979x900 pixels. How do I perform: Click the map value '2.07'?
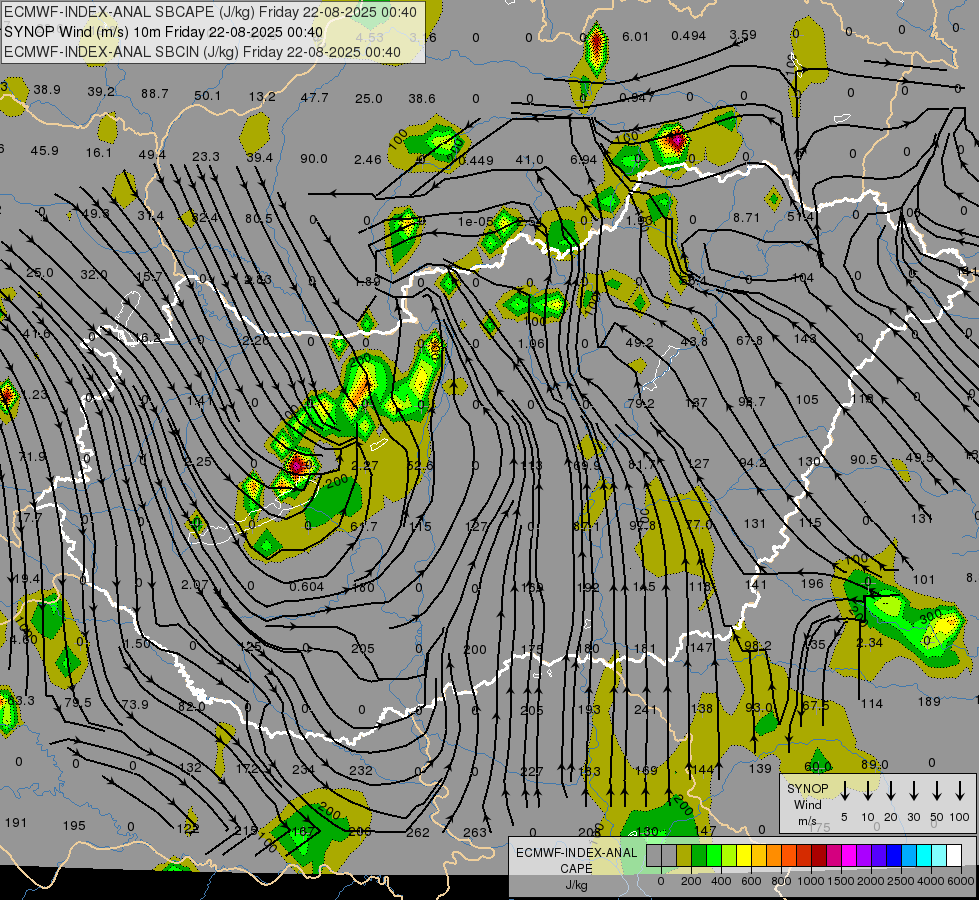(195, 585)
